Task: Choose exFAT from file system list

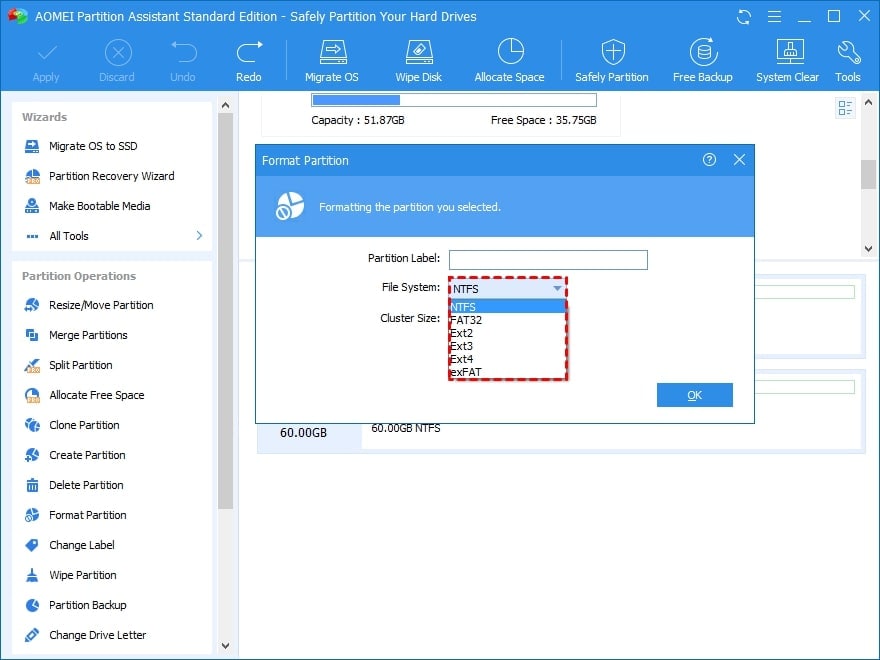Action: click(x=508, y=372)
